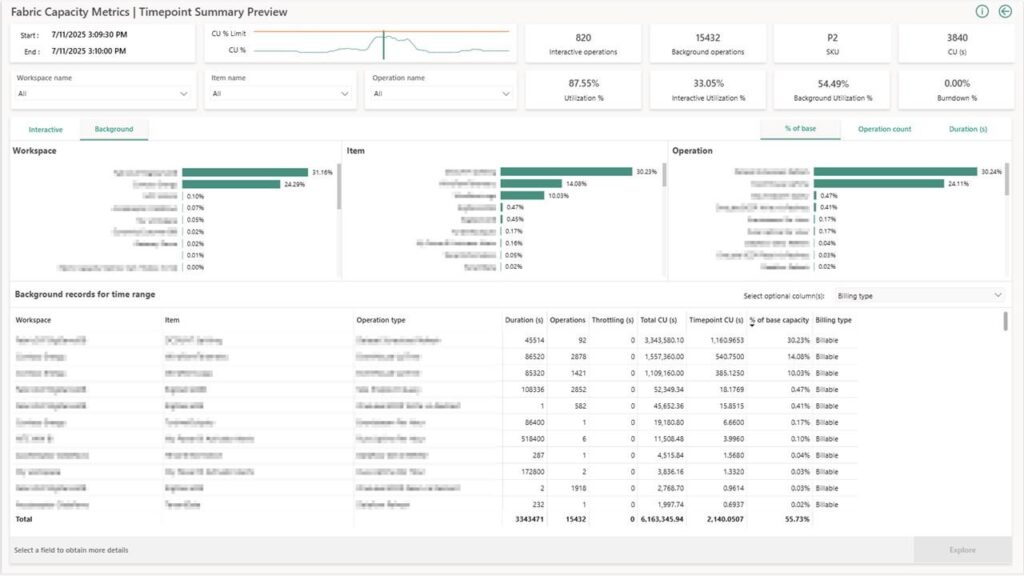Select the 1,557,360.00 Total CU cell
The image size is (1024, 576).
click(664, 357)
